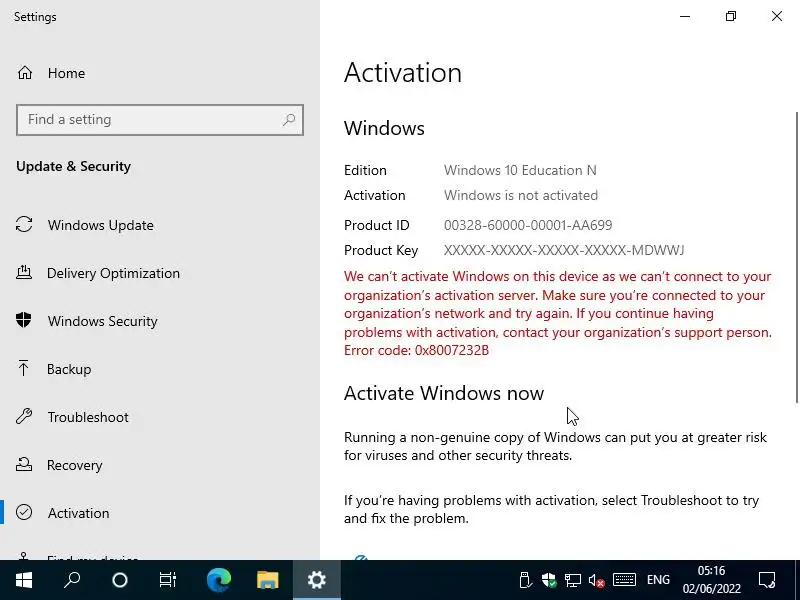Click the Delivery Optimization icon
Viewport: 800px width, 600px height.
pyautogui.click(x=24, y=272)
